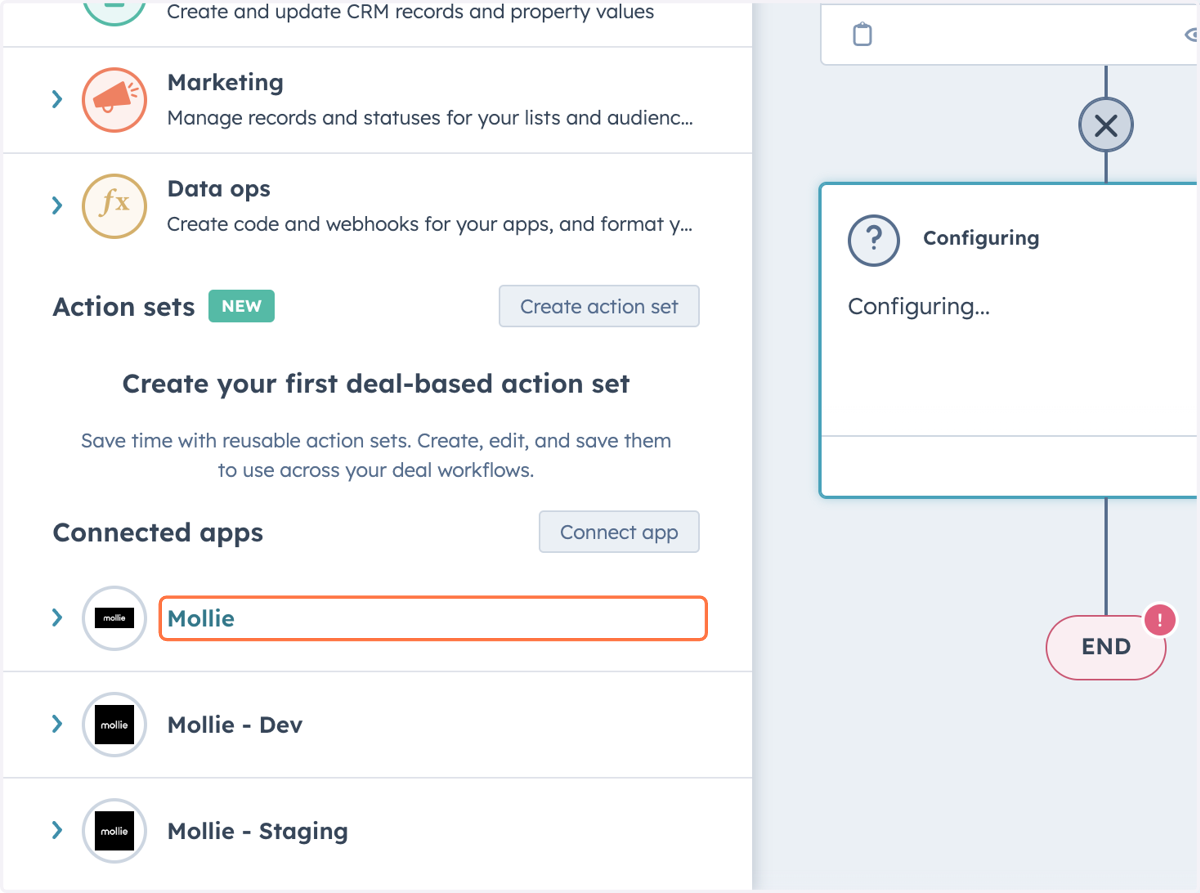1200x893 pixels.
Task: Click 'Manage records and statuses' description text
Action: coord(430,118)
